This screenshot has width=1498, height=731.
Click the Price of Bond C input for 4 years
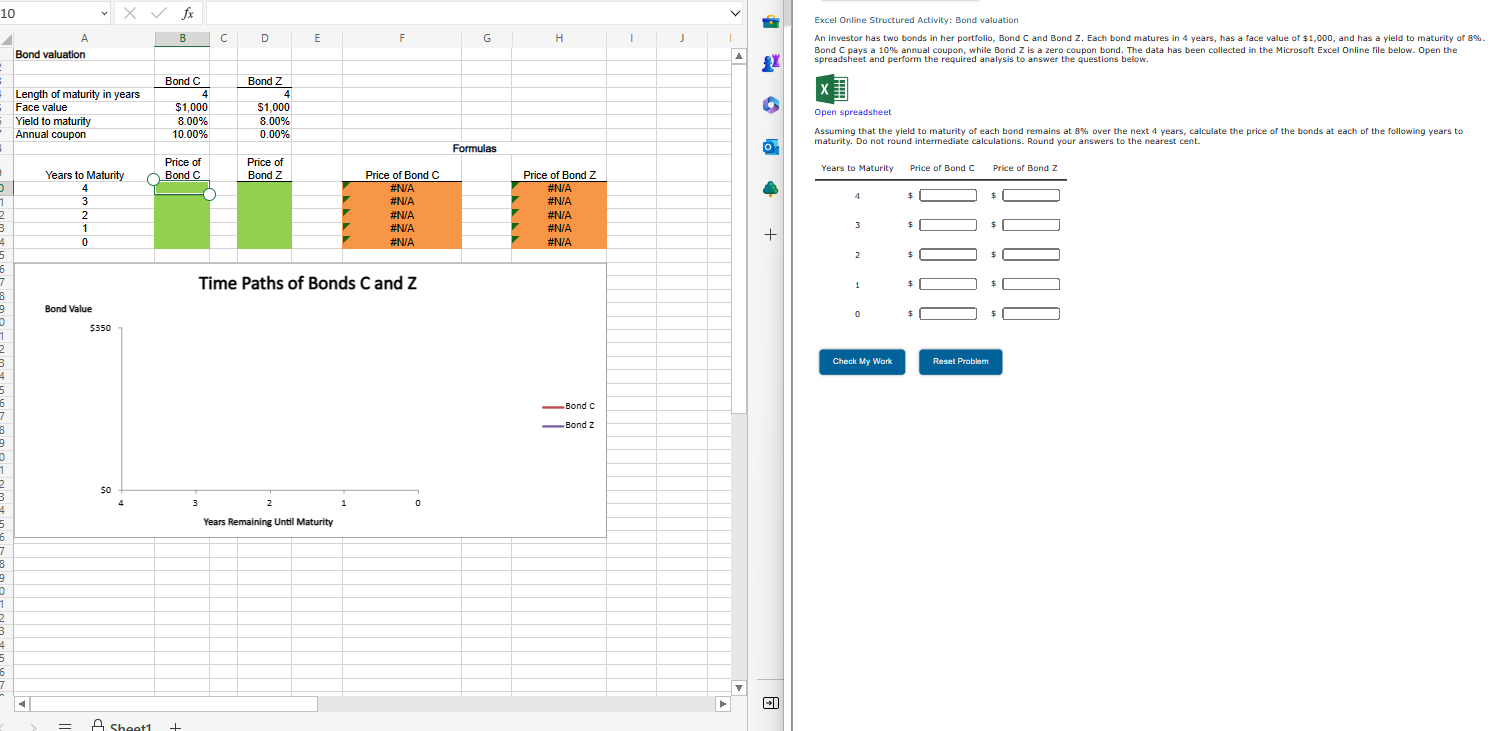(x=948, y=194)
